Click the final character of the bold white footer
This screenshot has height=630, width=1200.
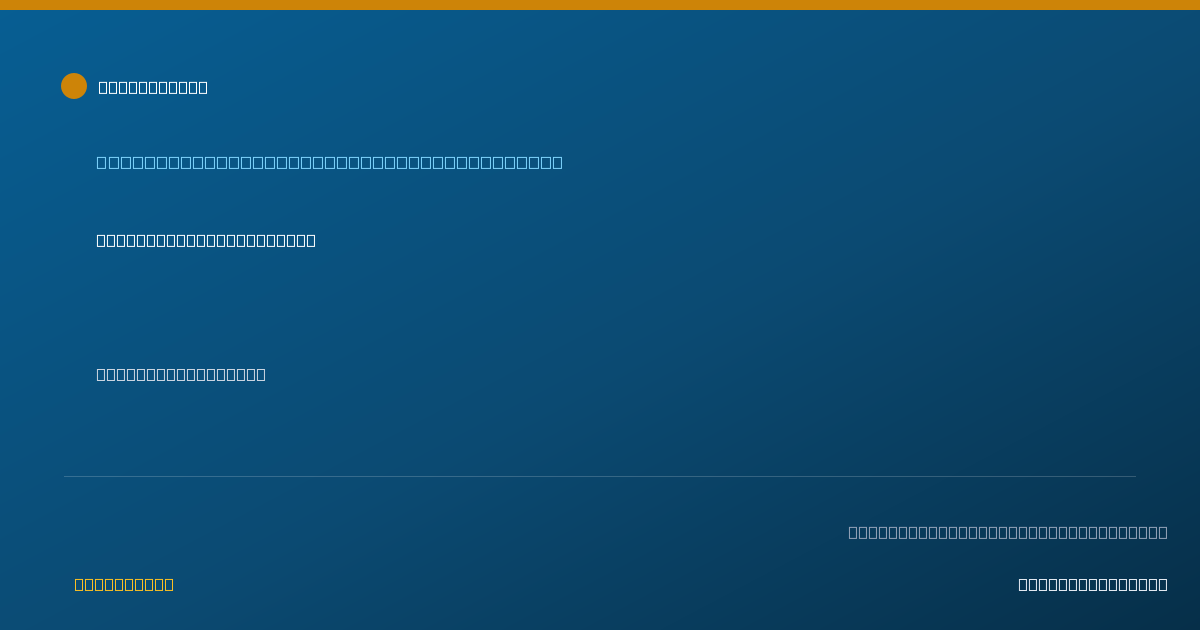[x=1163, y=584]
